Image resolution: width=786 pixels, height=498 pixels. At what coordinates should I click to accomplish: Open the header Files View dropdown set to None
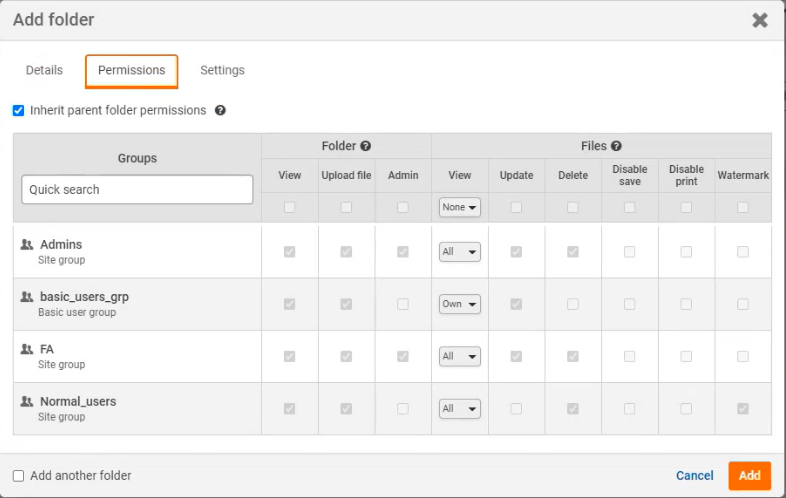click(459, 207)
